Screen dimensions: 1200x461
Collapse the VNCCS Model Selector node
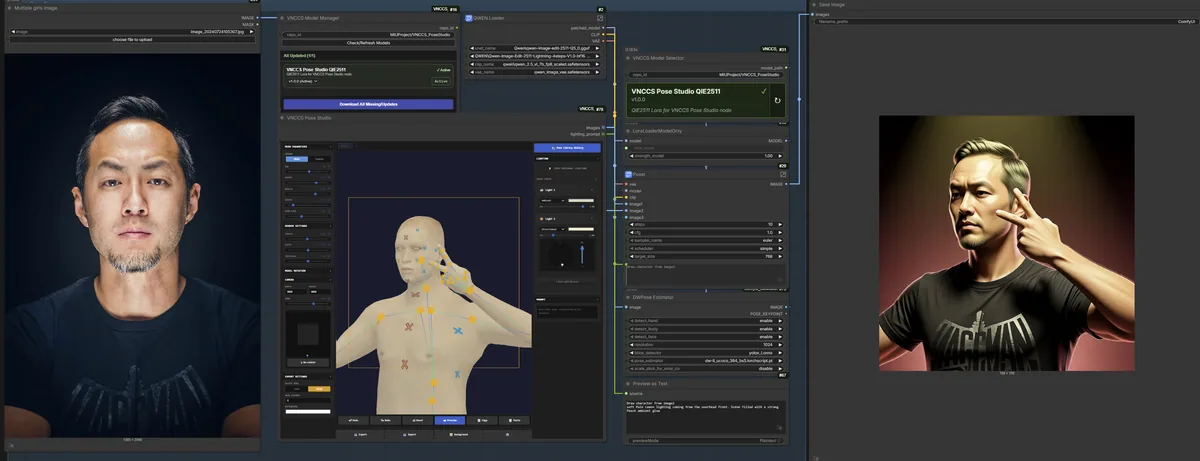(628, 58)
